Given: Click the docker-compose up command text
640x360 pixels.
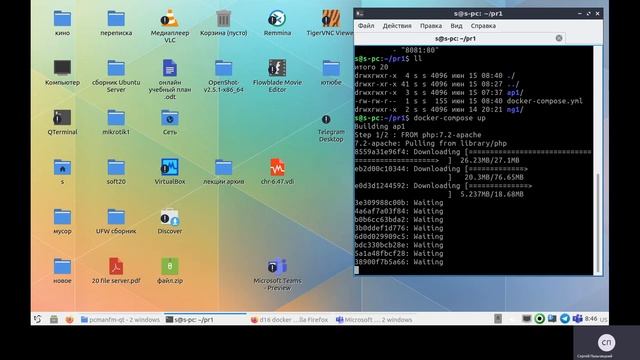Looking at the screenshot, I should click(x=449, y=118).
